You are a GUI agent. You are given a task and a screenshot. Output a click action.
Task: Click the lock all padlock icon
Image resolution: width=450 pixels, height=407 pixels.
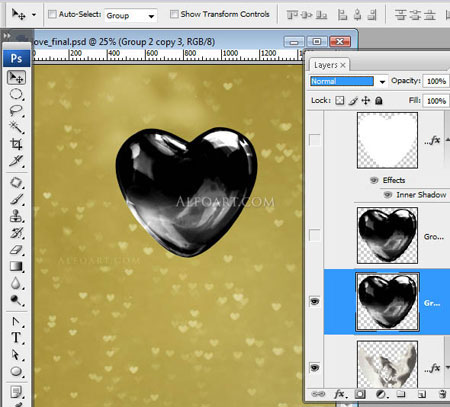(379, 100)
